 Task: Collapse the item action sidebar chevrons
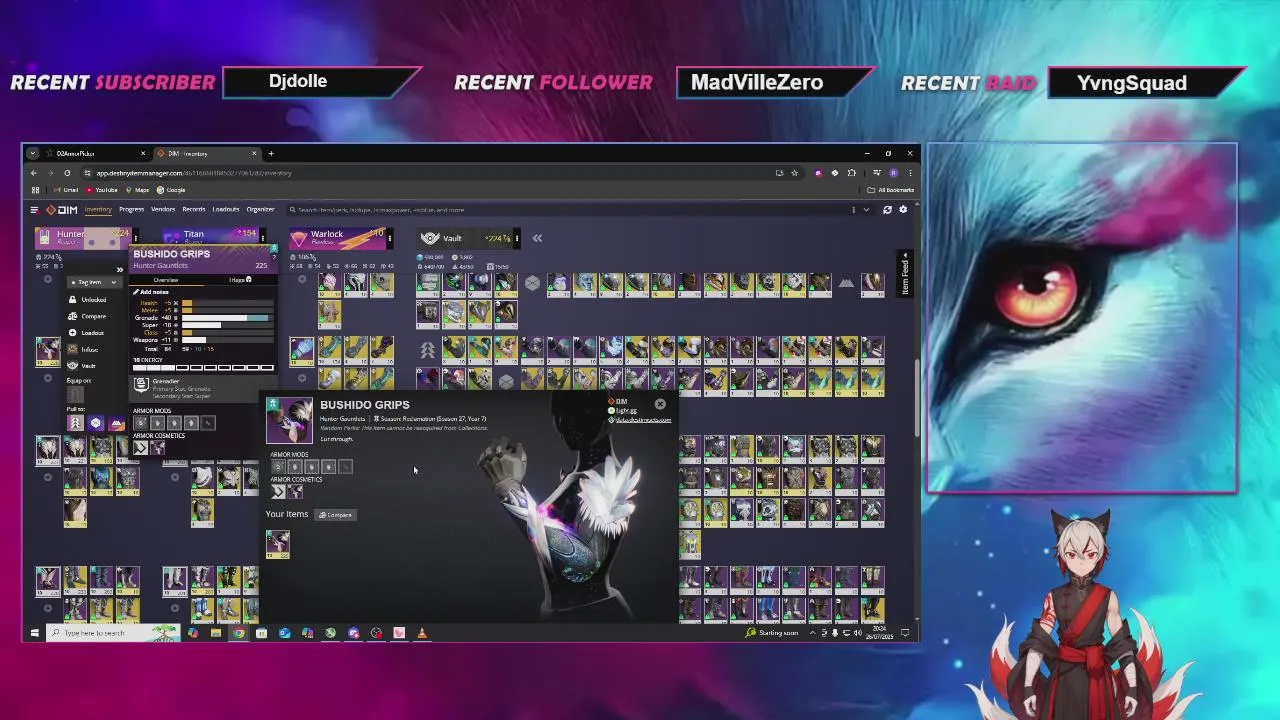coord(119,270)
